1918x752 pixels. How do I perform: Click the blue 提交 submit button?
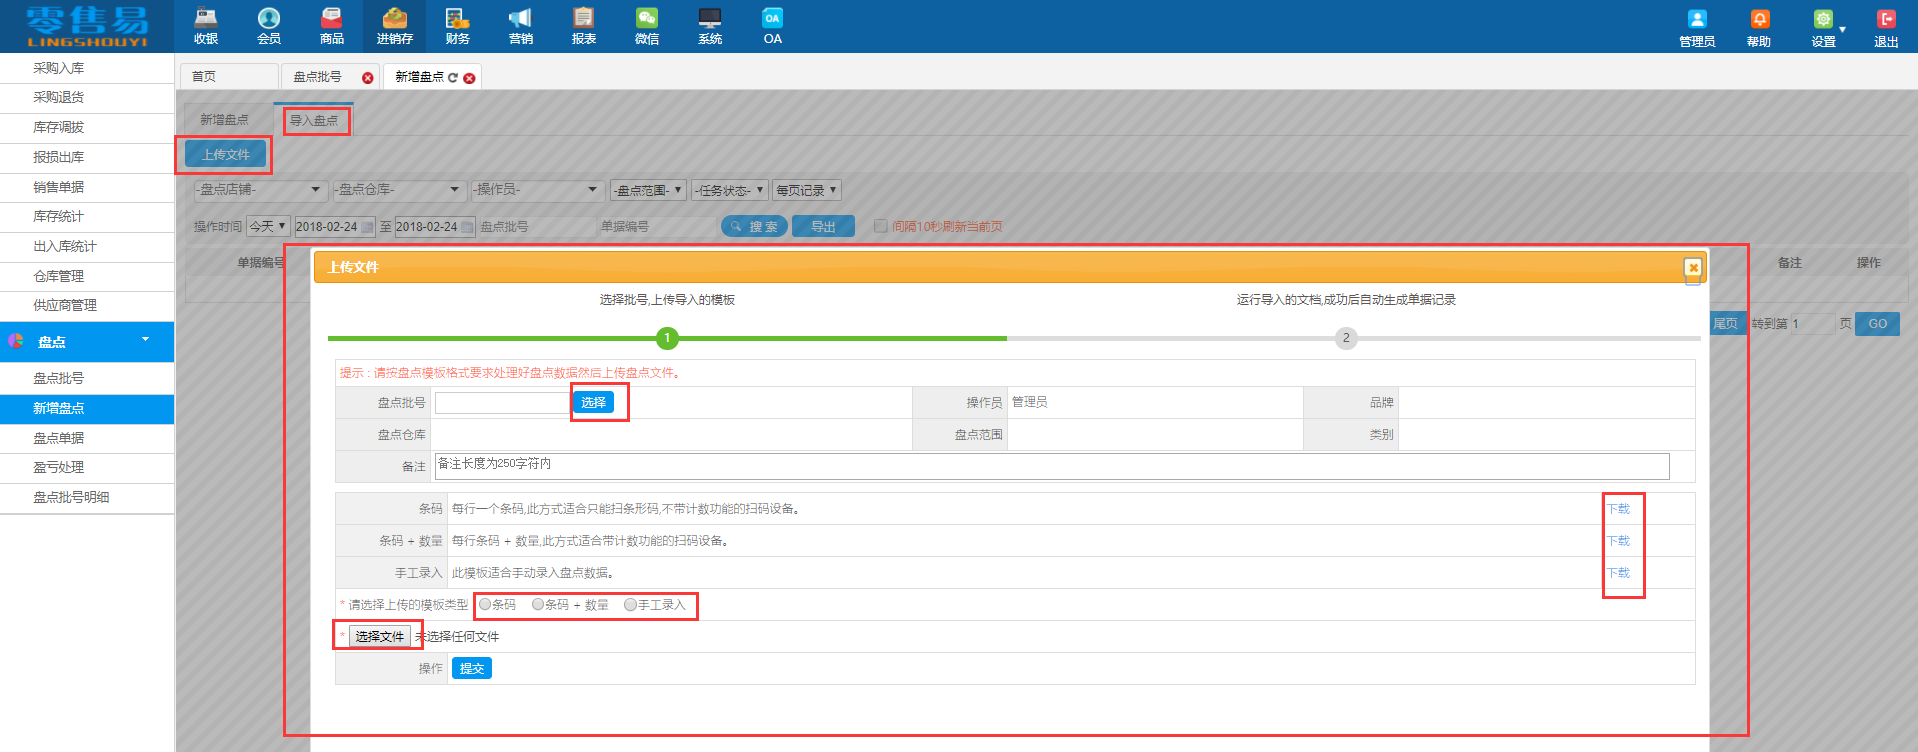[x=472, y=668]
